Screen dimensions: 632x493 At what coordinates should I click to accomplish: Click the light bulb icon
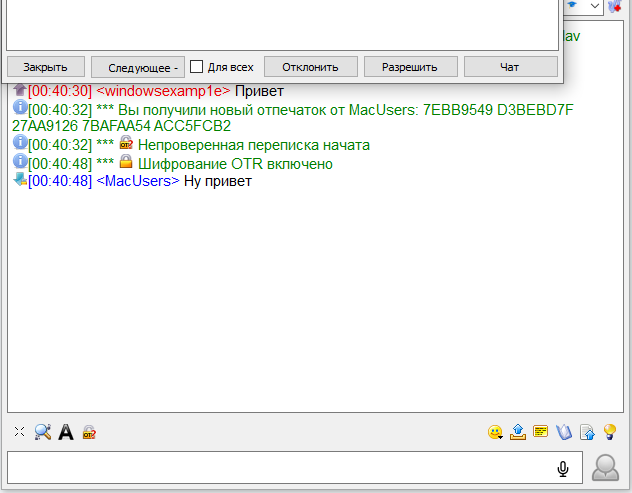tap(610, 433)
